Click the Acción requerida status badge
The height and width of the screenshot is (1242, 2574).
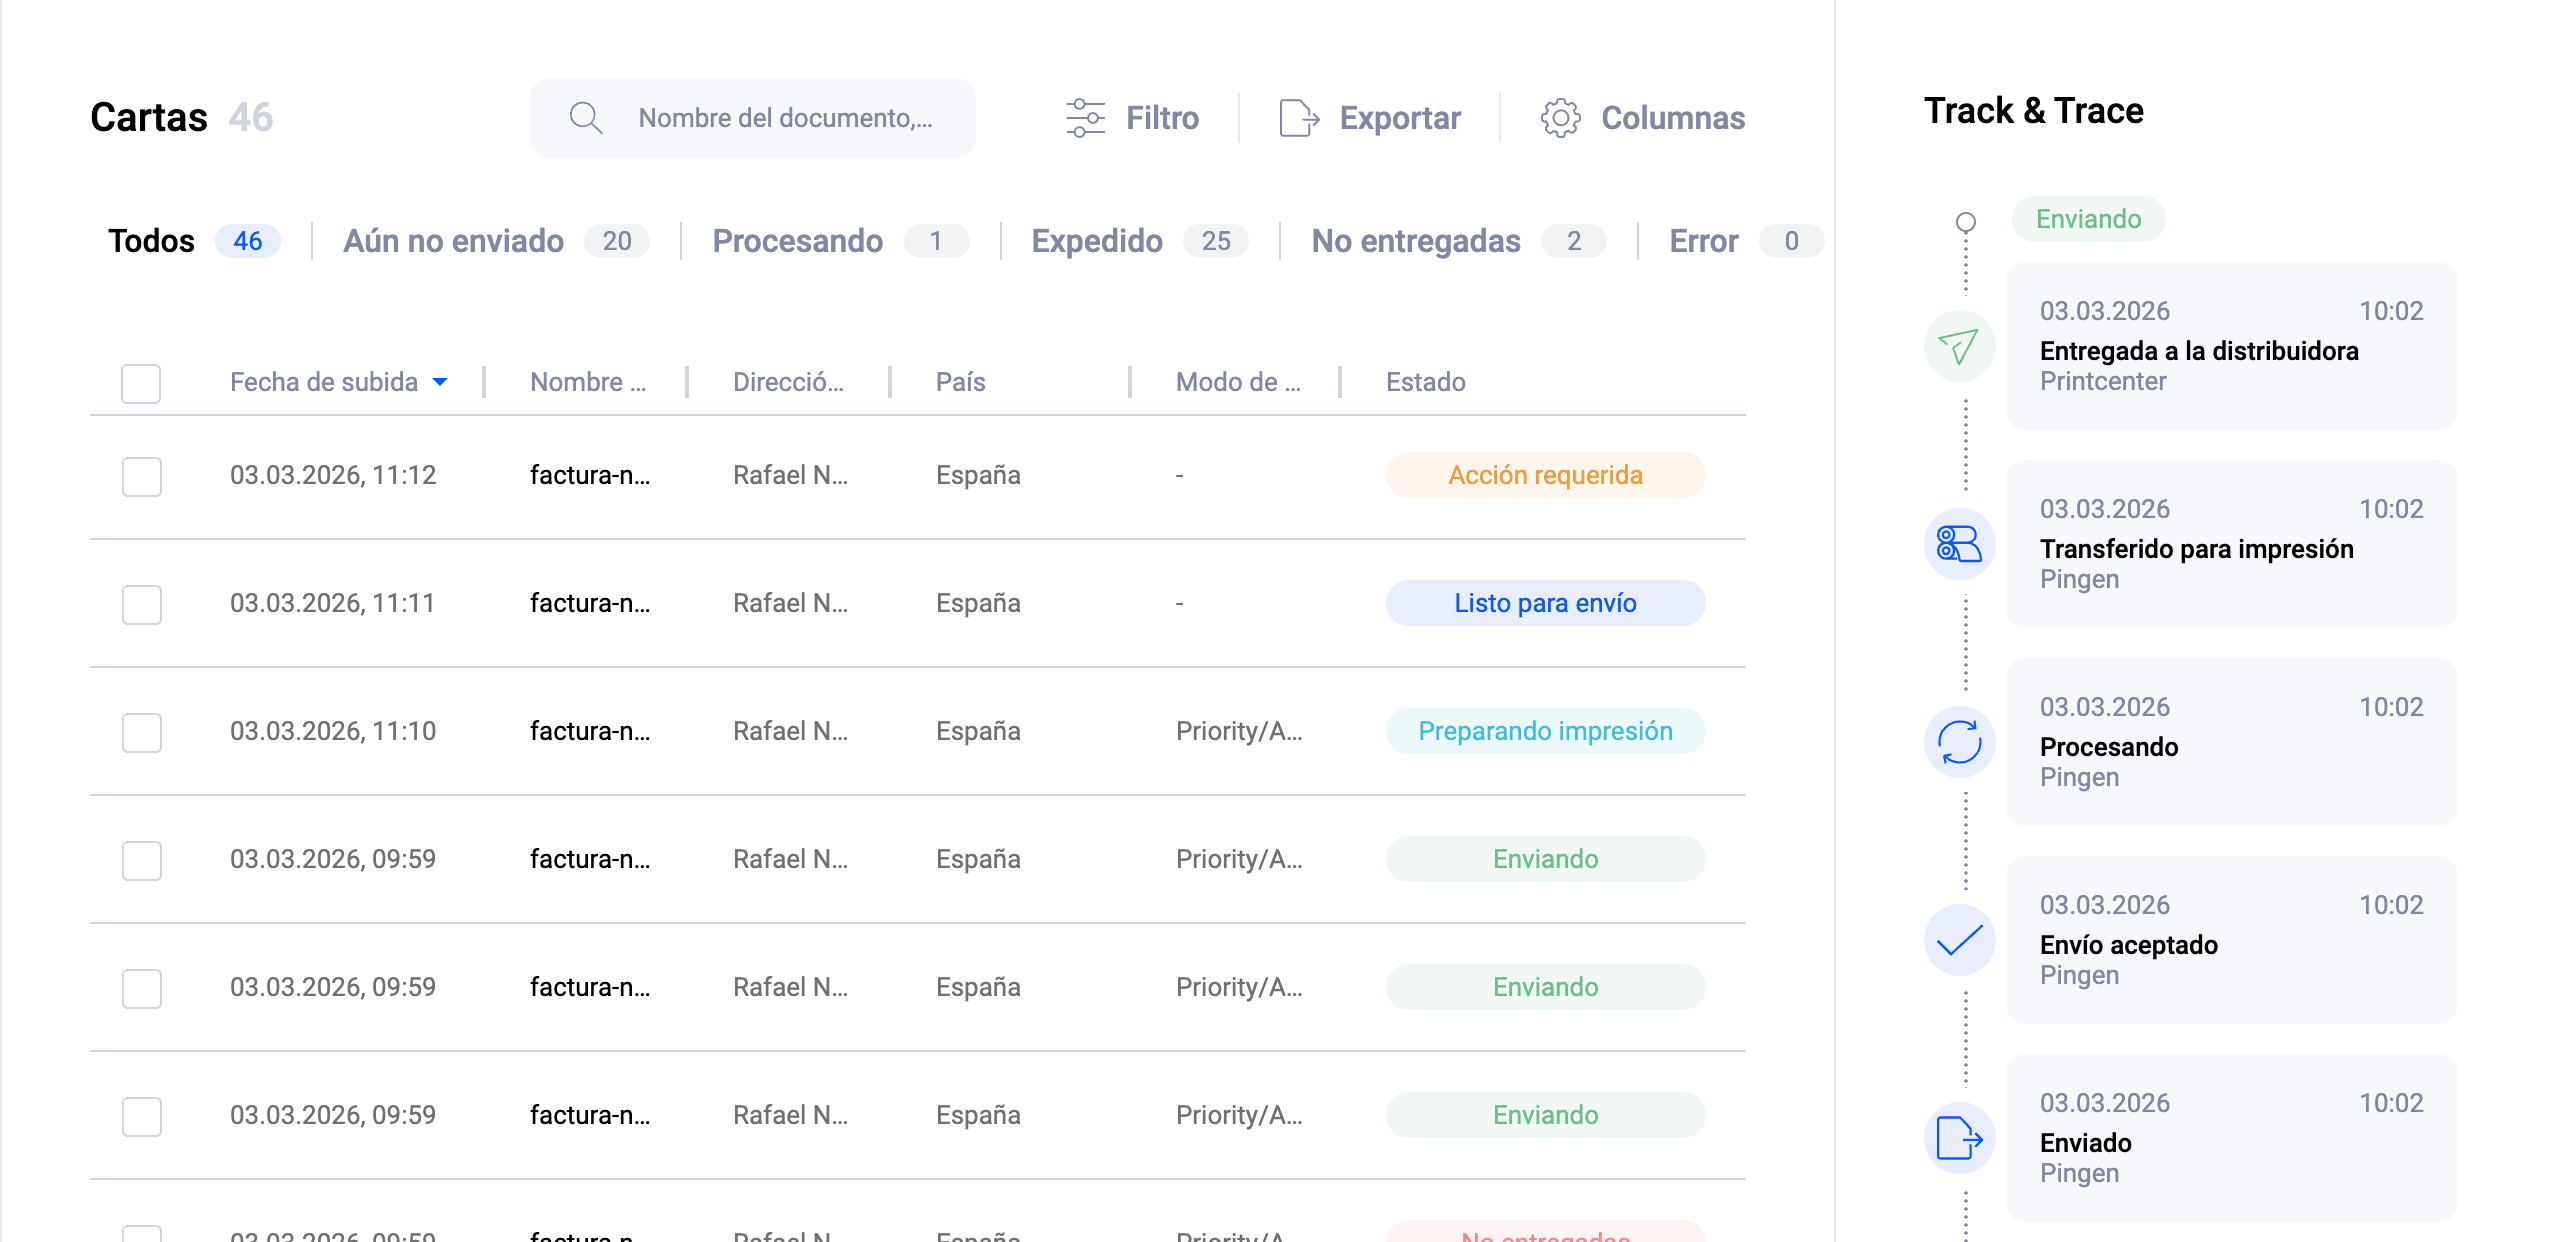tap(1544, 475)
